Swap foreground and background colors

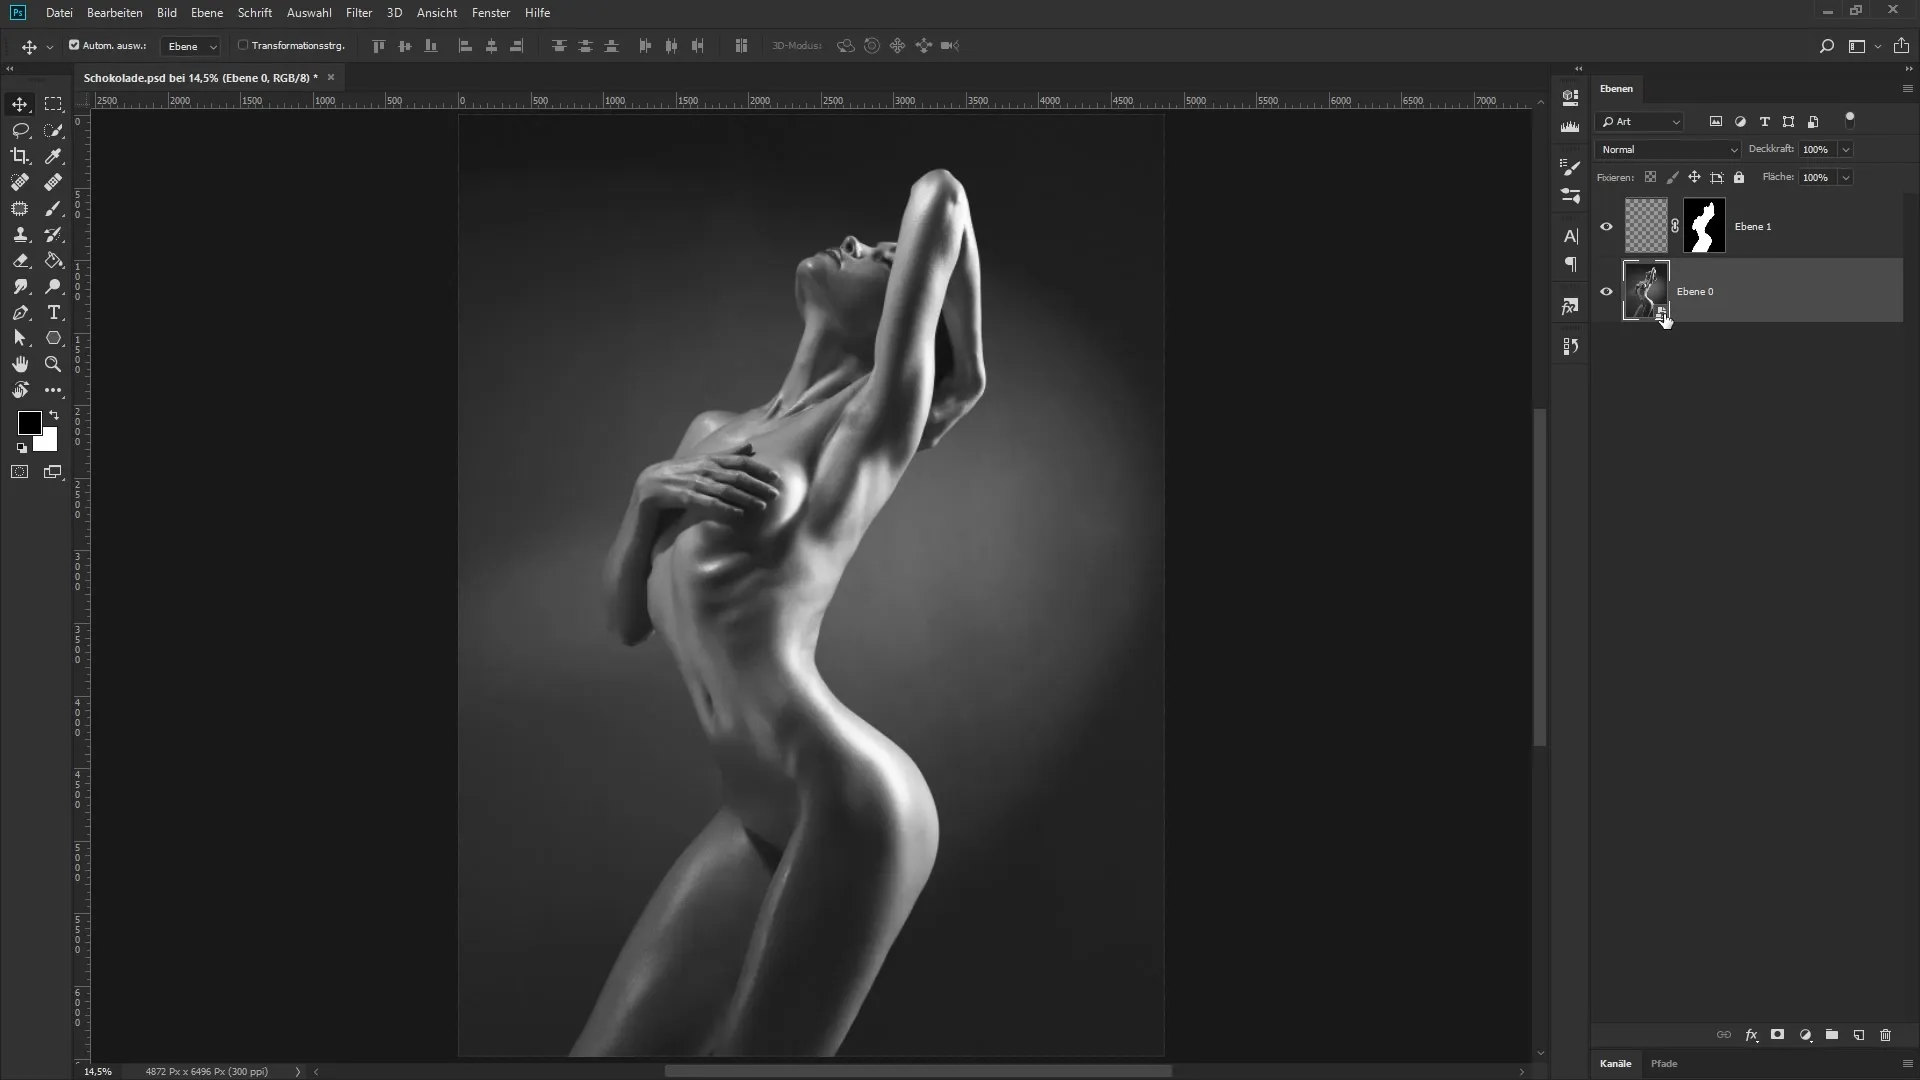coord(54,415)
